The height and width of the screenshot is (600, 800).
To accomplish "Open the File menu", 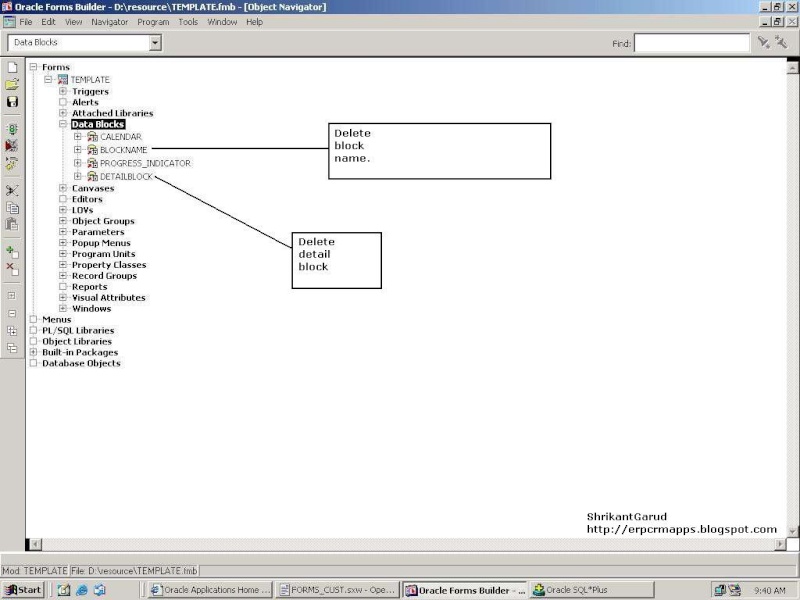I will (x=26, y=22).
